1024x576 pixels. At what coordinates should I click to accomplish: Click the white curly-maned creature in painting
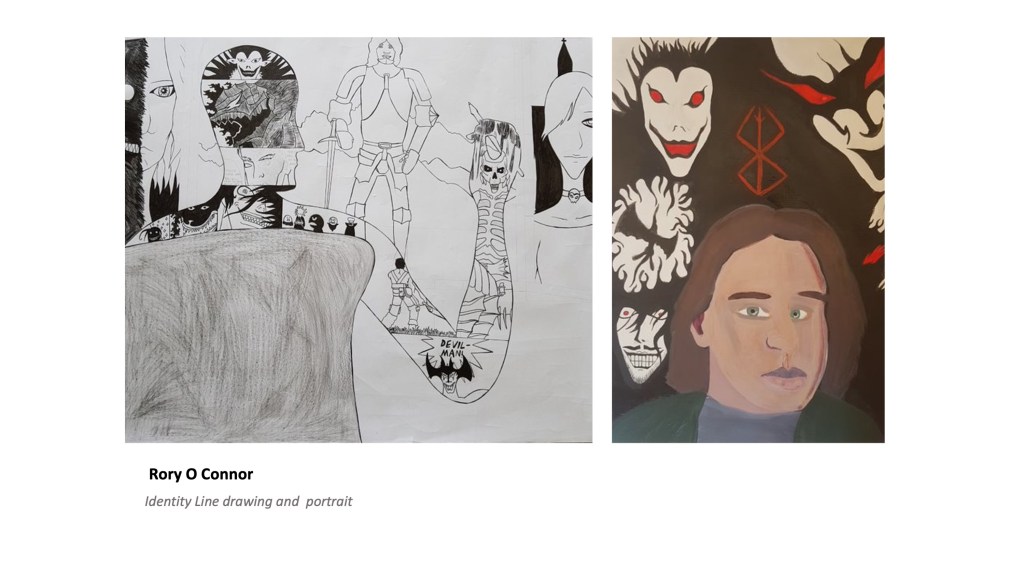pos(653,235)
